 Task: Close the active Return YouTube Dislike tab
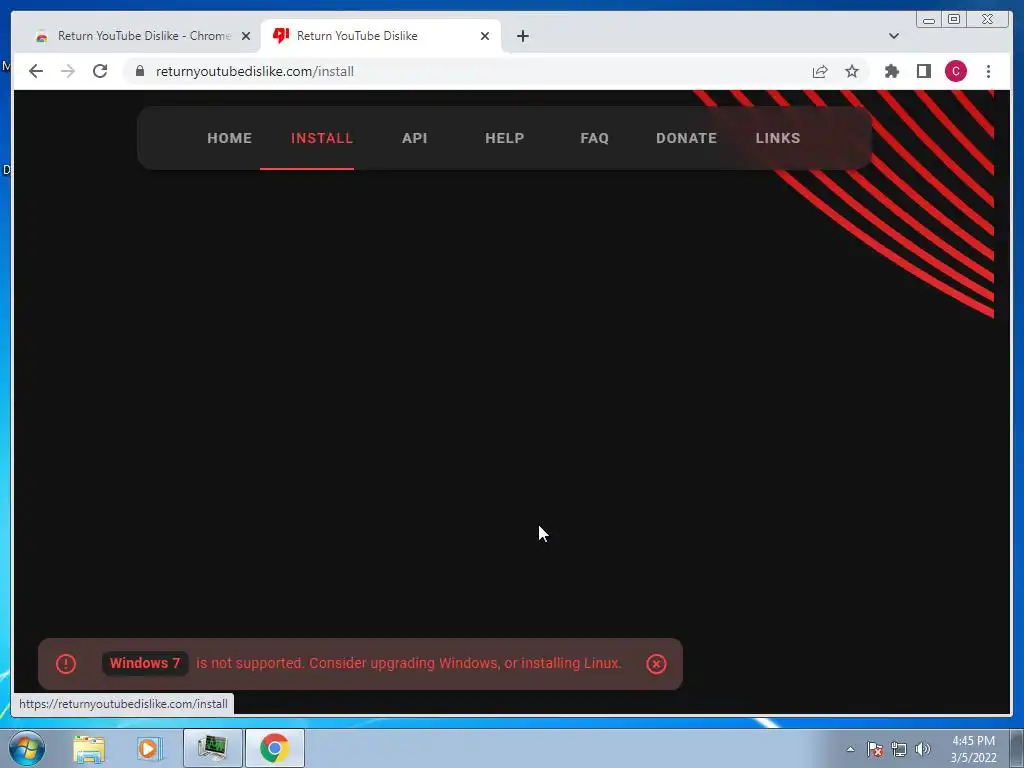click(x=485, y=36)
